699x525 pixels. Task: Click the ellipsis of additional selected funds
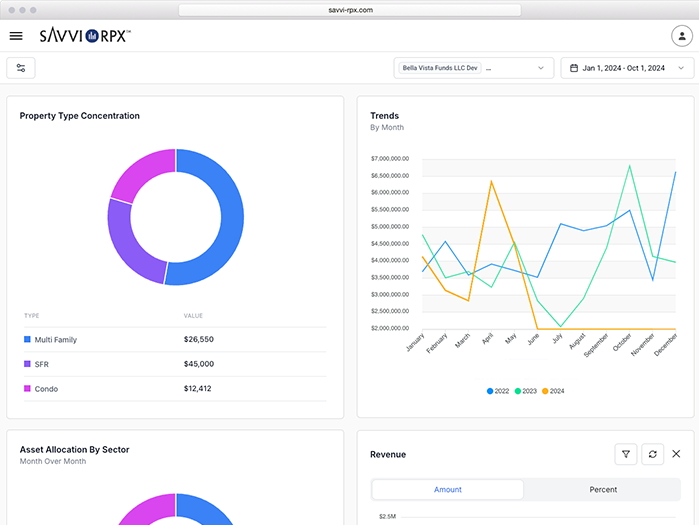coord(489,69)
